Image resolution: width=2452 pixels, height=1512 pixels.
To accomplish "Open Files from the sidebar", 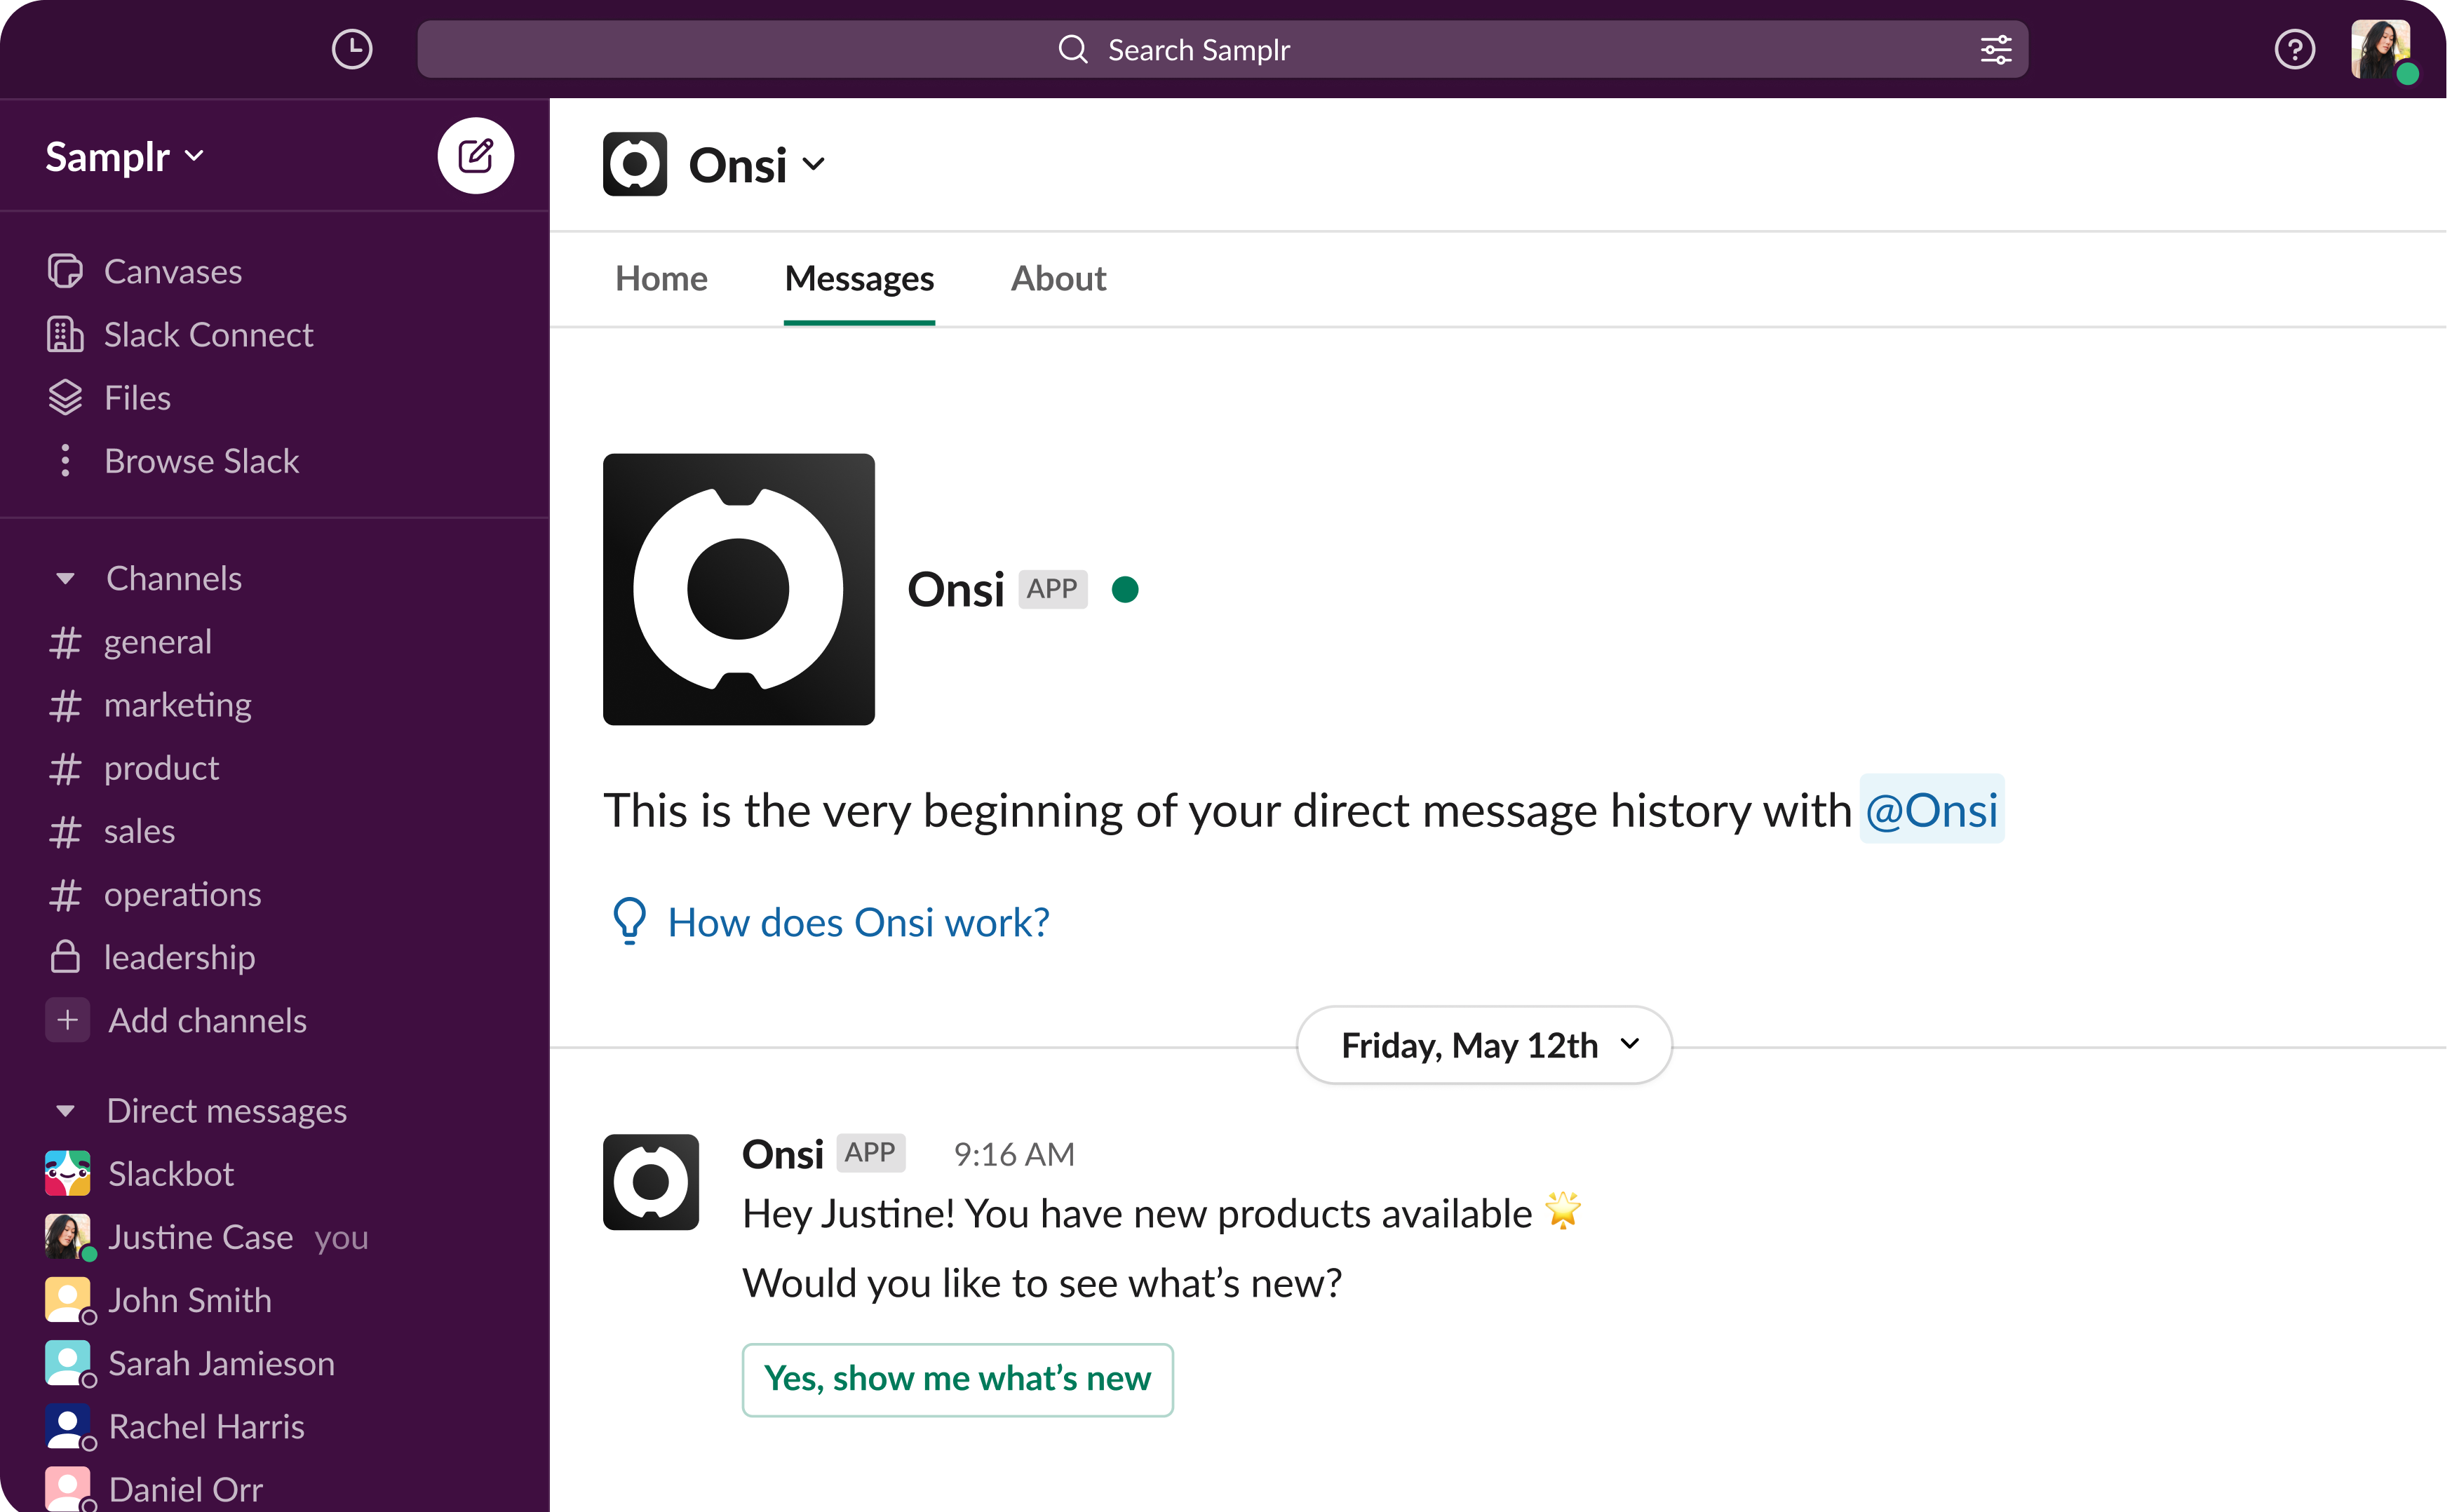I will (137, 397).
